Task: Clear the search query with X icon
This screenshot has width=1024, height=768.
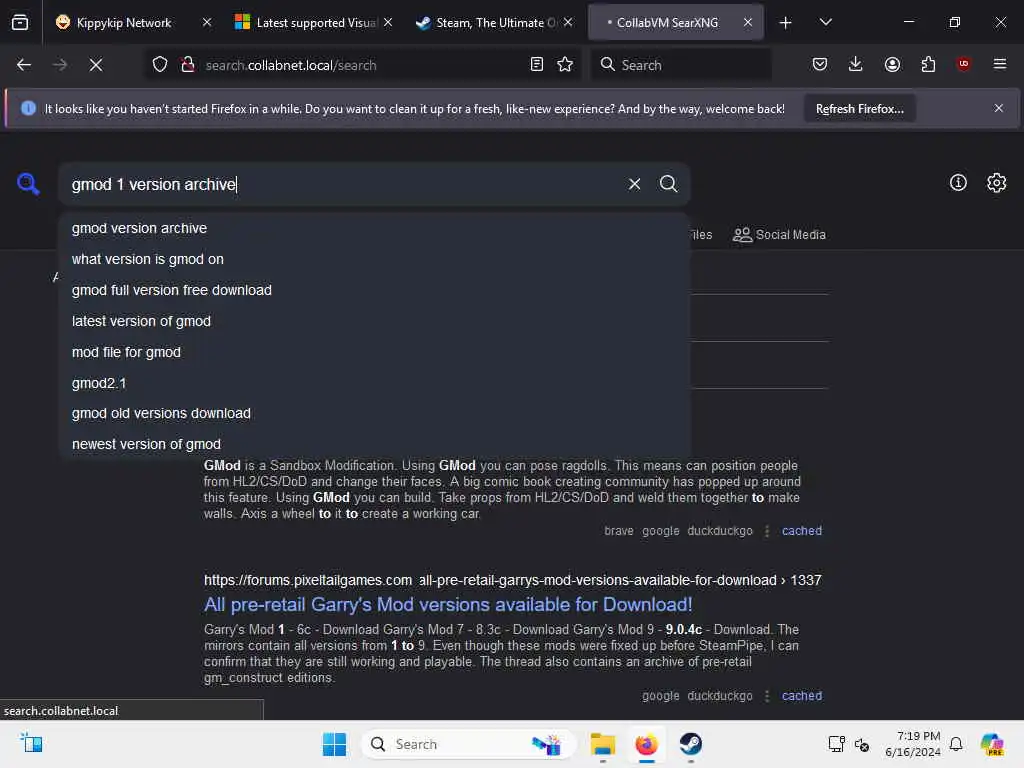Action: [634, 184]
